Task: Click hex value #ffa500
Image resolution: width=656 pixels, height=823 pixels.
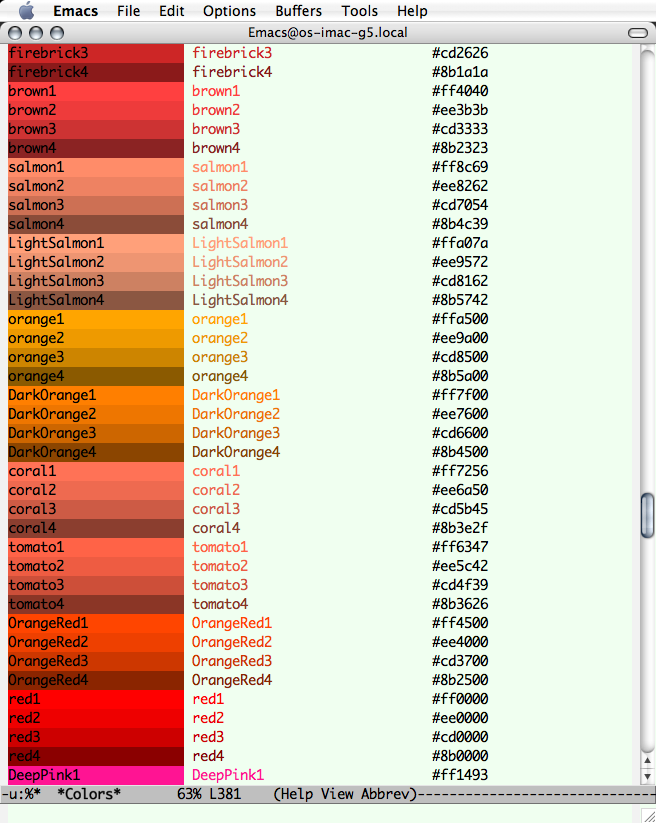Action: coord(460,319)
